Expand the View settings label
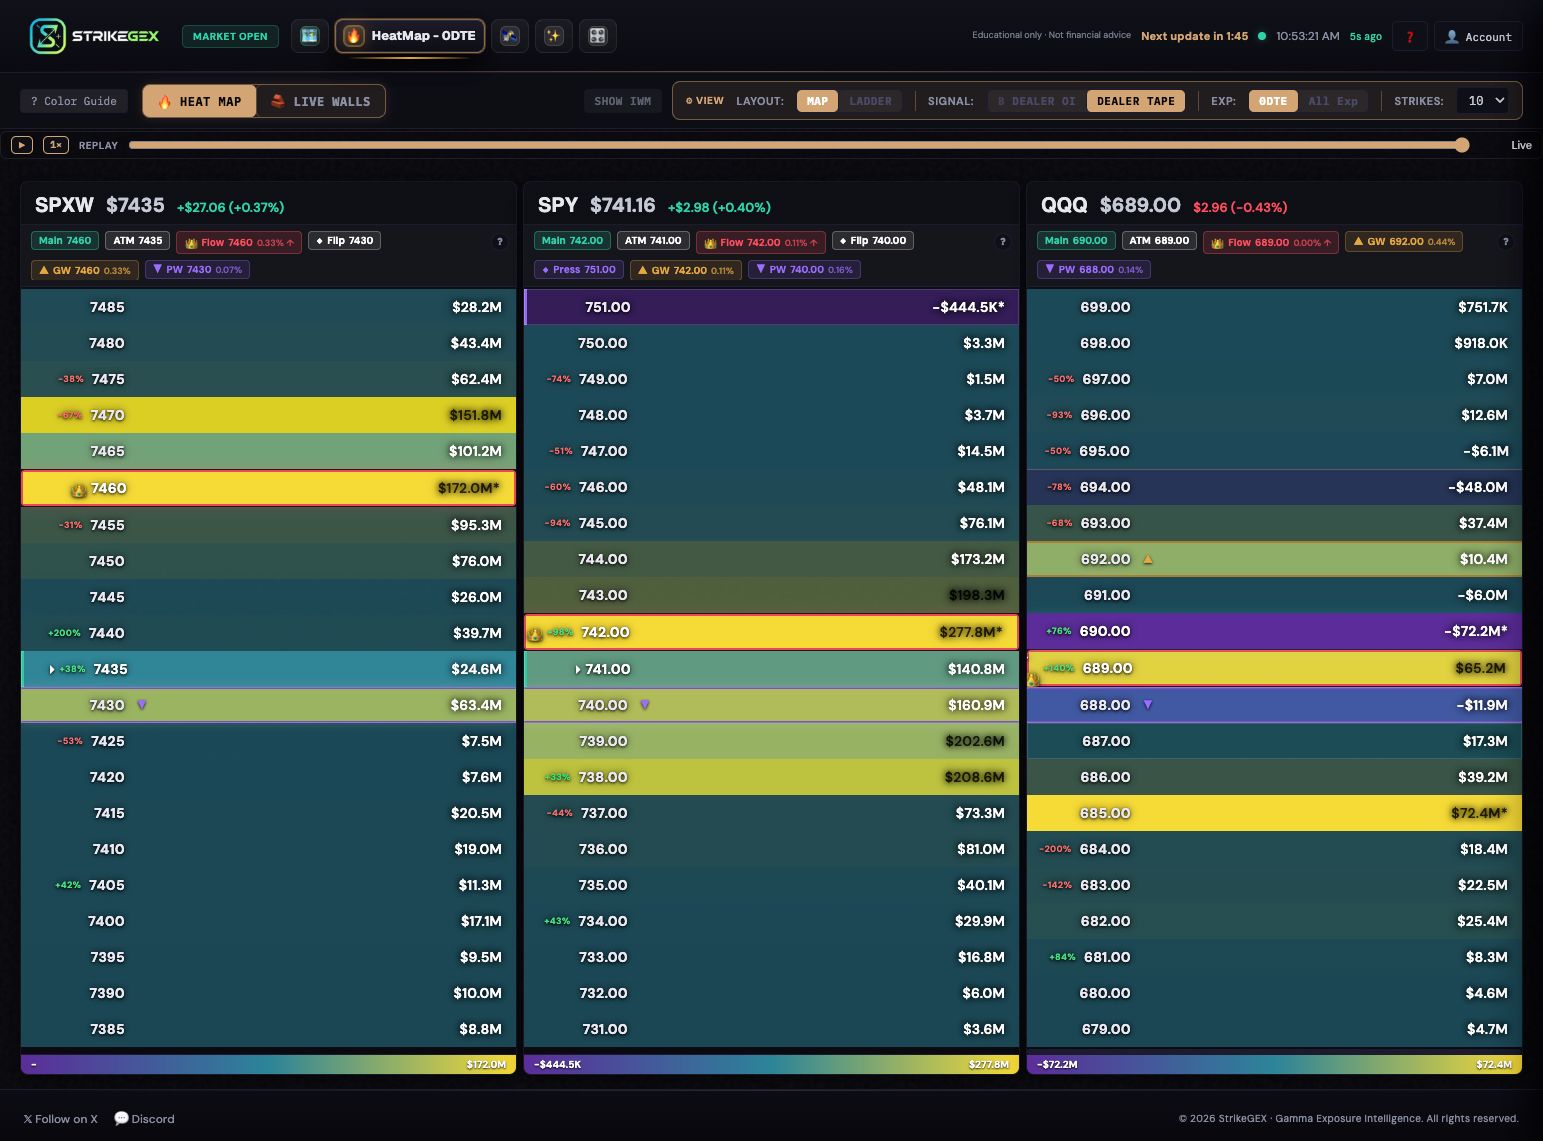Image resolution: width=1543 pixels, height=1141 pixels. [x=704, y=101]
